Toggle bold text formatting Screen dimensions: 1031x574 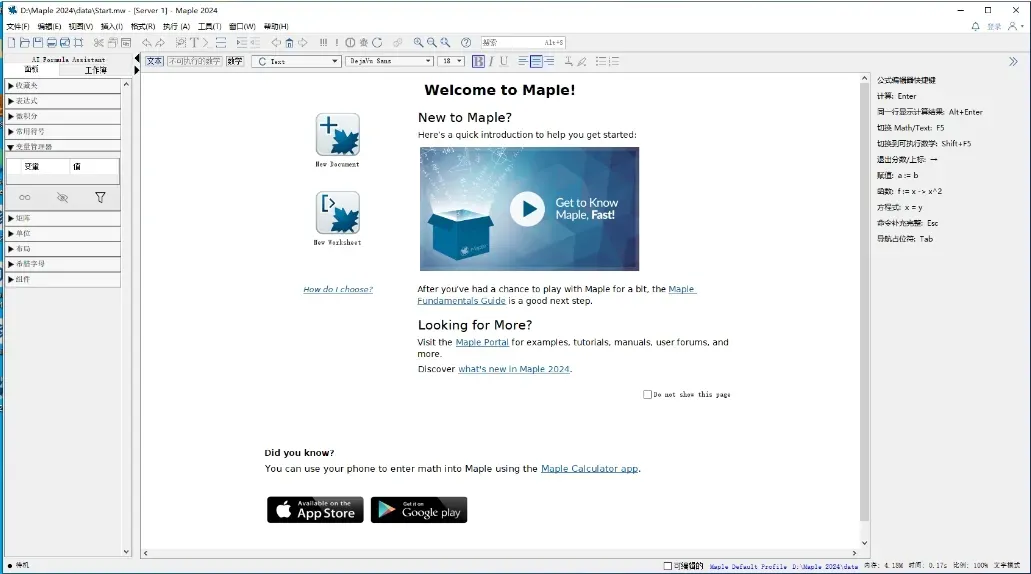coord(478,61)
